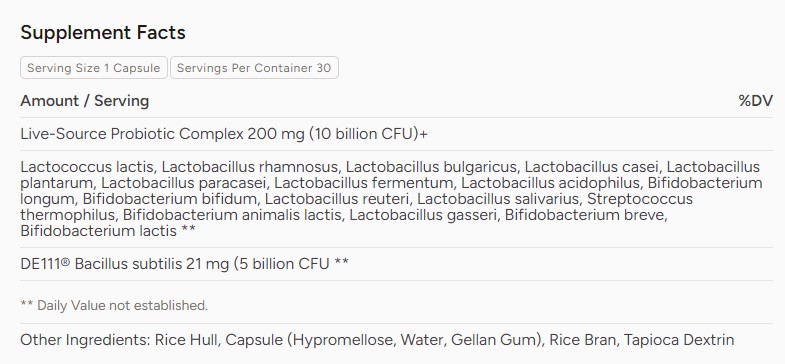Click the Tapioca Dextrin text
The height and width of the screenshot is (364, 785).
679,340
